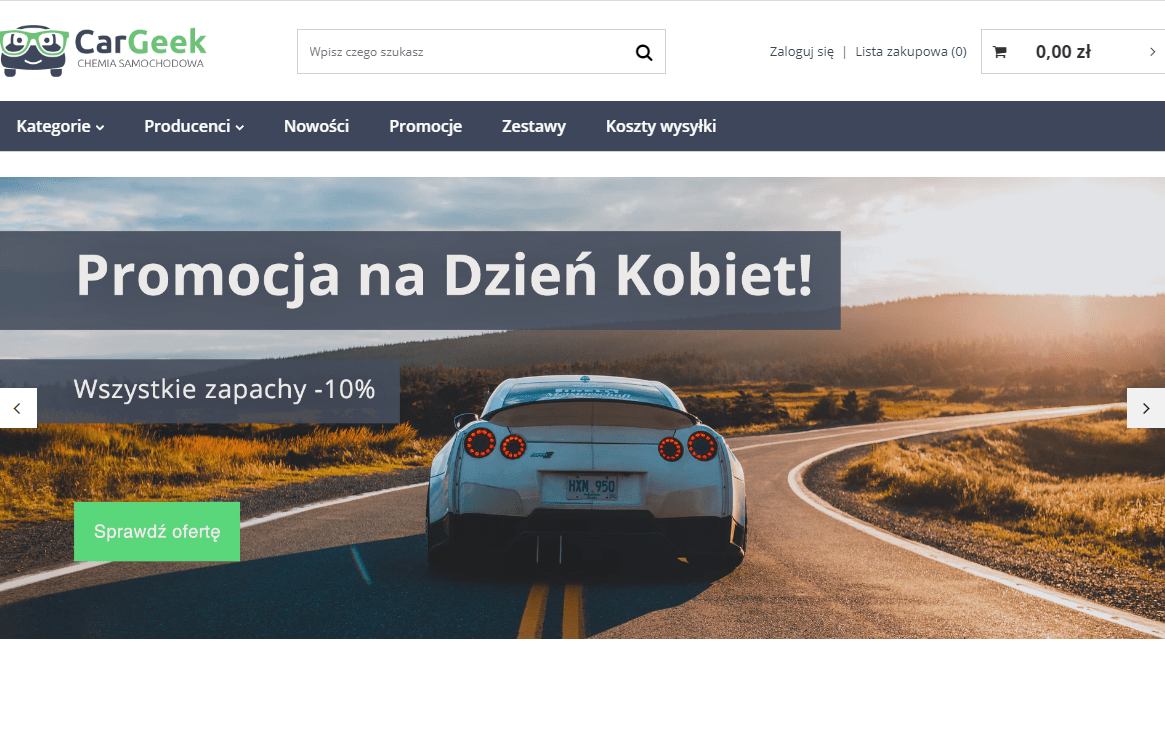Click the Wszystkie zapachy -10% banner text
The width and height of the screenshot is (1165, 733).
[x=224, y=389]
